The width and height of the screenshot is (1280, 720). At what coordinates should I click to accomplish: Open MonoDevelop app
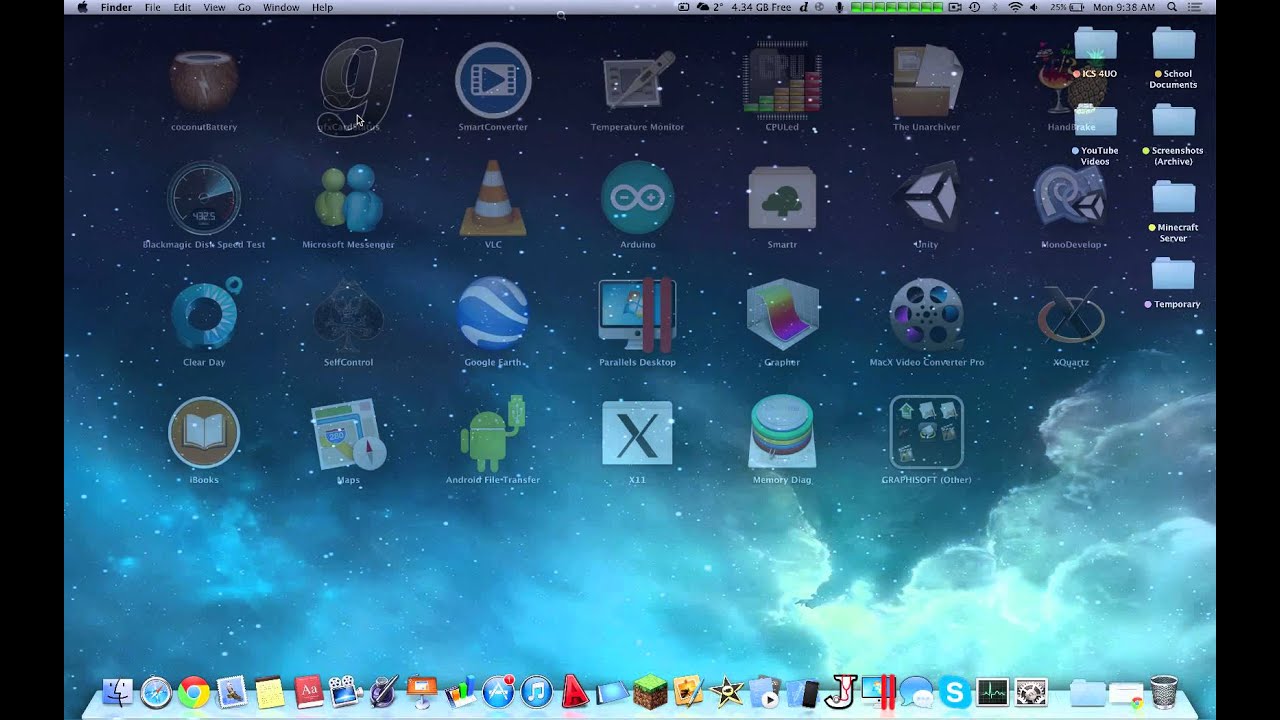(1071, 198)
